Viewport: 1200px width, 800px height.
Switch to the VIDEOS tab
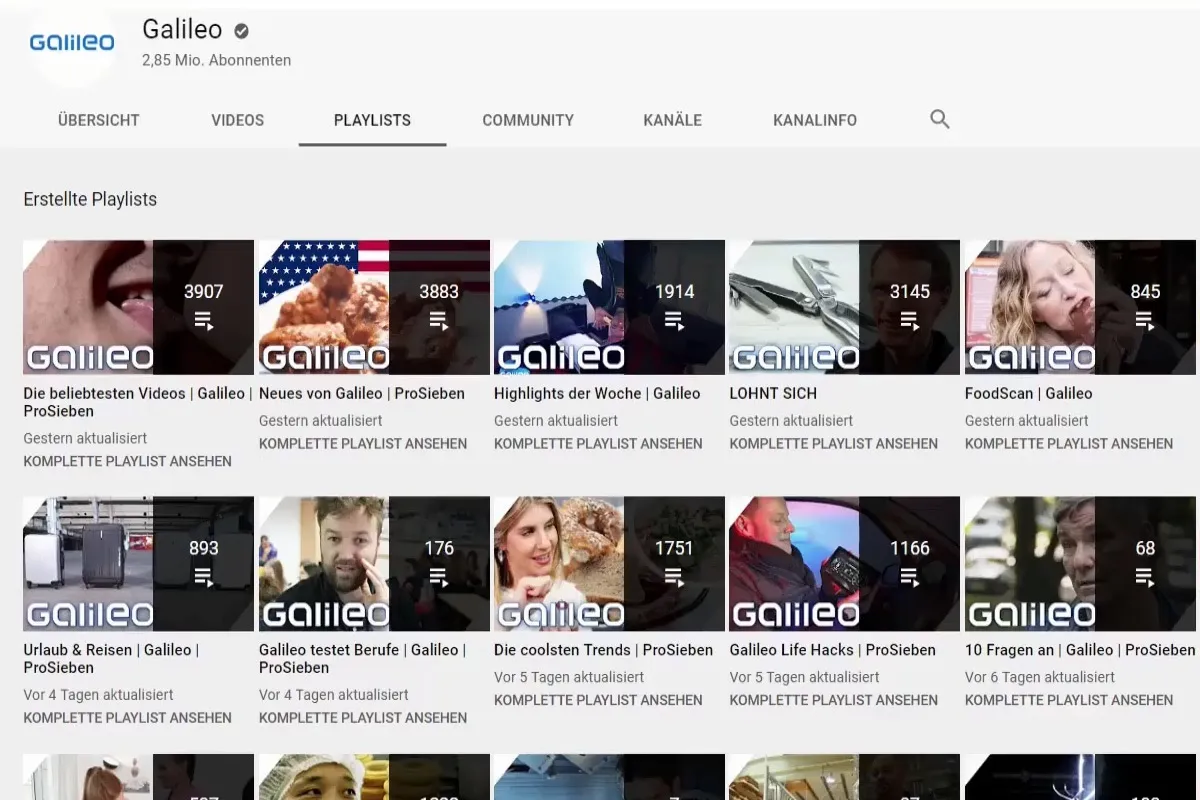tap(238, 120)
